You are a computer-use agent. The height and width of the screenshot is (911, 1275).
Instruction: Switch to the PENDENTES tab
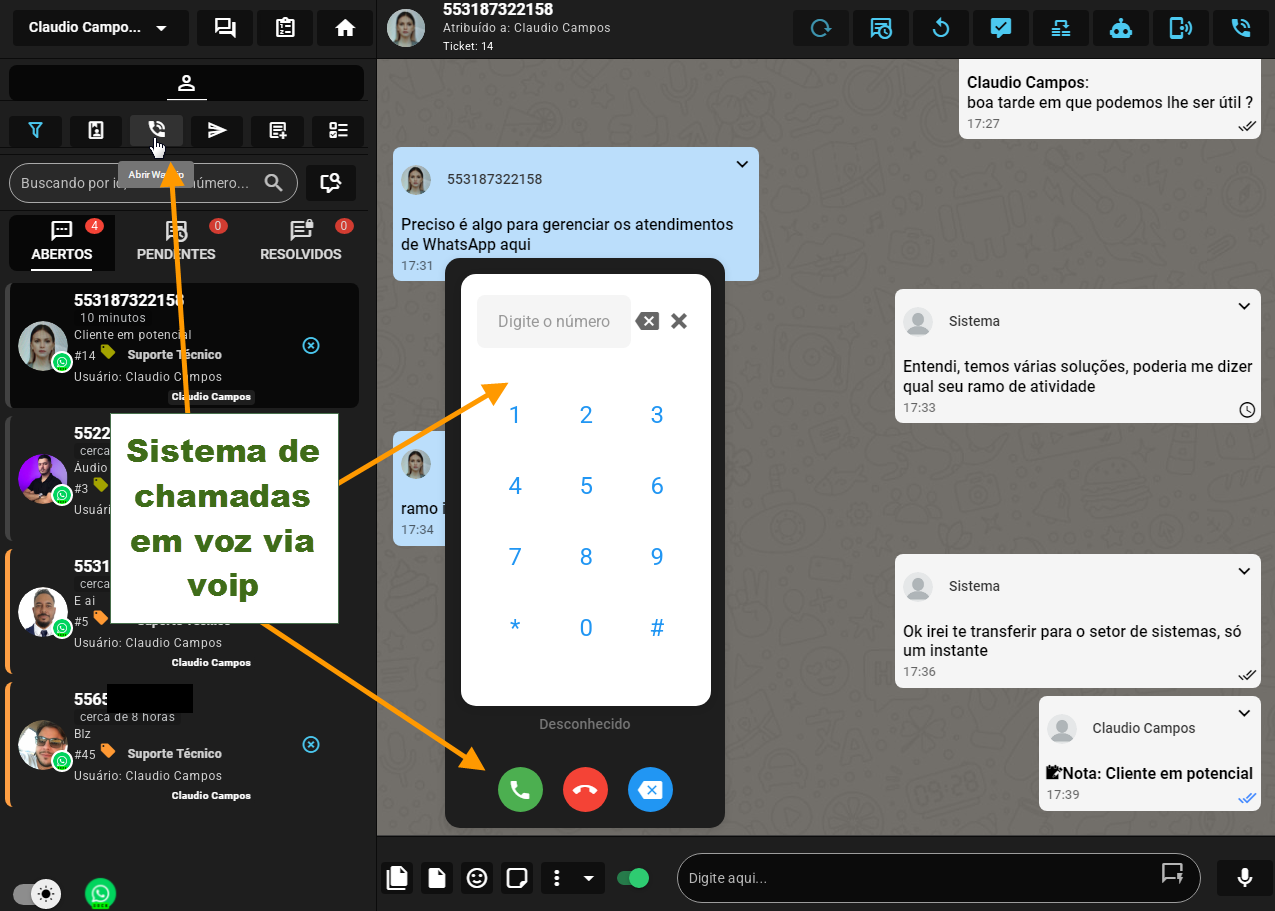pyautogui.click(x=176, y=242)
